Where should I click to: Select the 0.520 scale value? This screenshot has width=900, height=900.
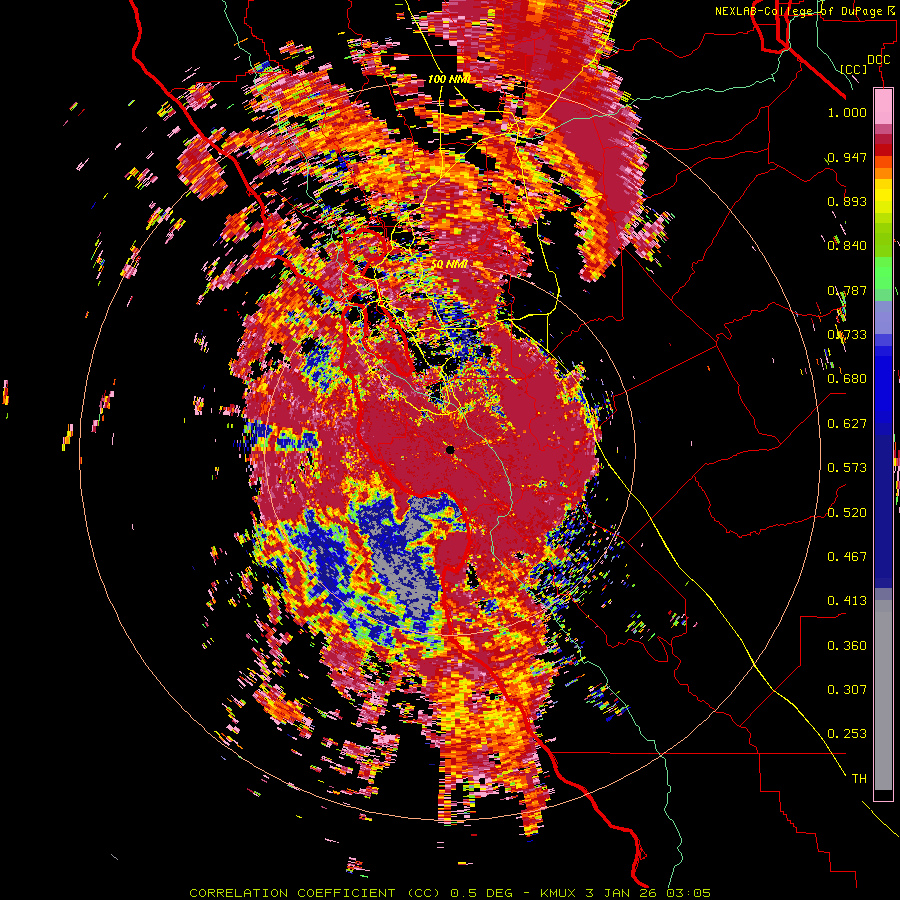(x=847, y=513)
